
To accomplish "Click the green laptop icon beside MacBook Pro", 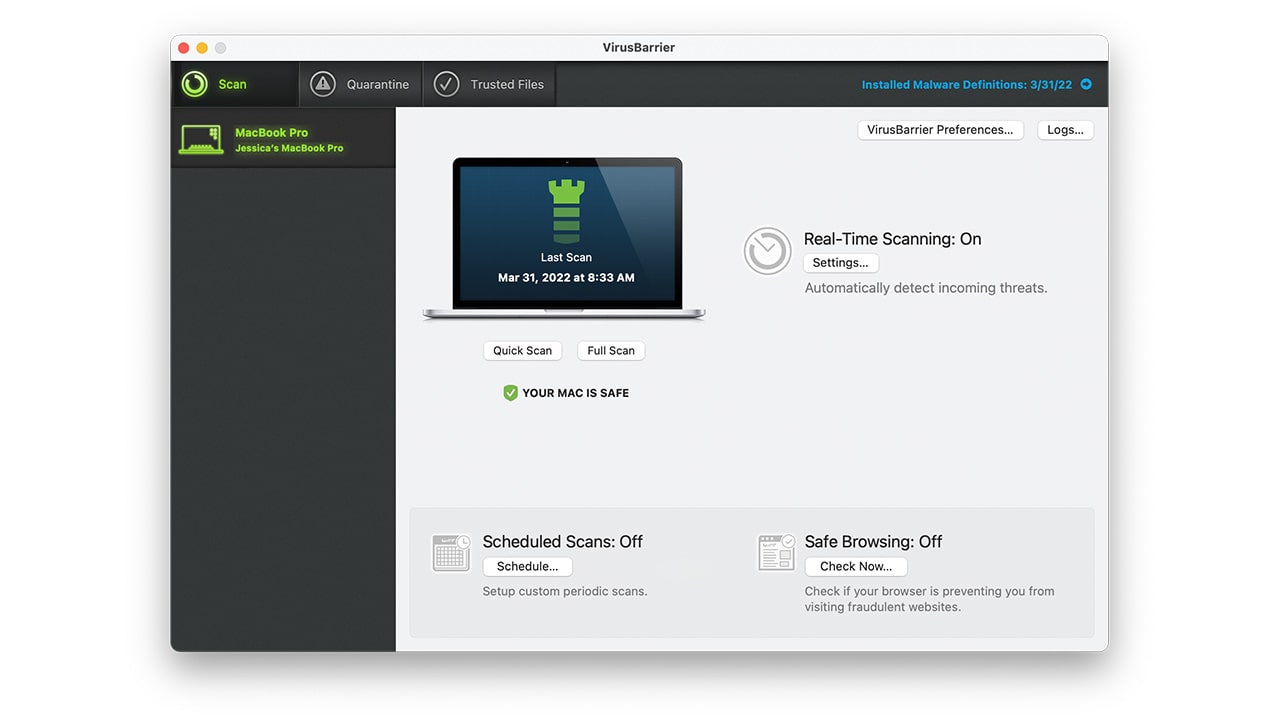I will coord(201,139).
